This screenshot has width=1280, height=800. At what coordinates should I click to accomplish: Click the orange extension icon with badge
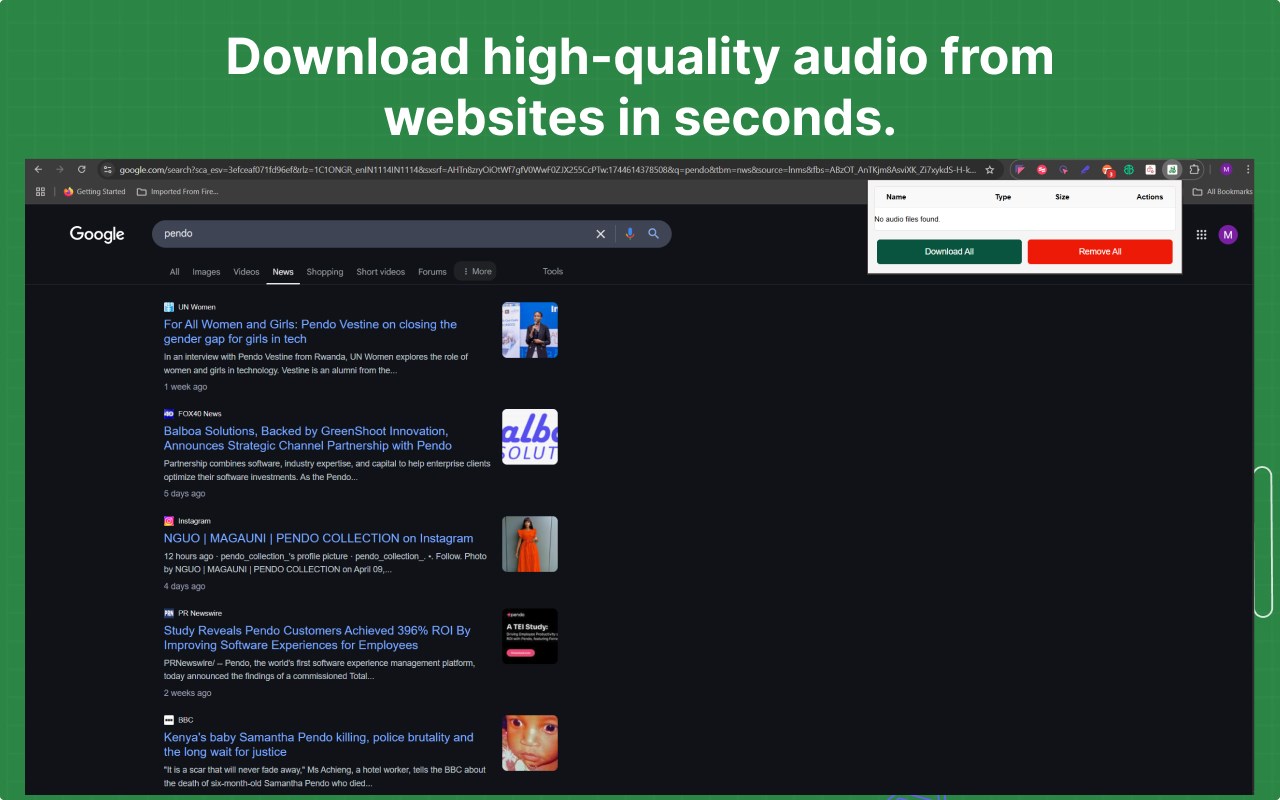(1107, 171)
